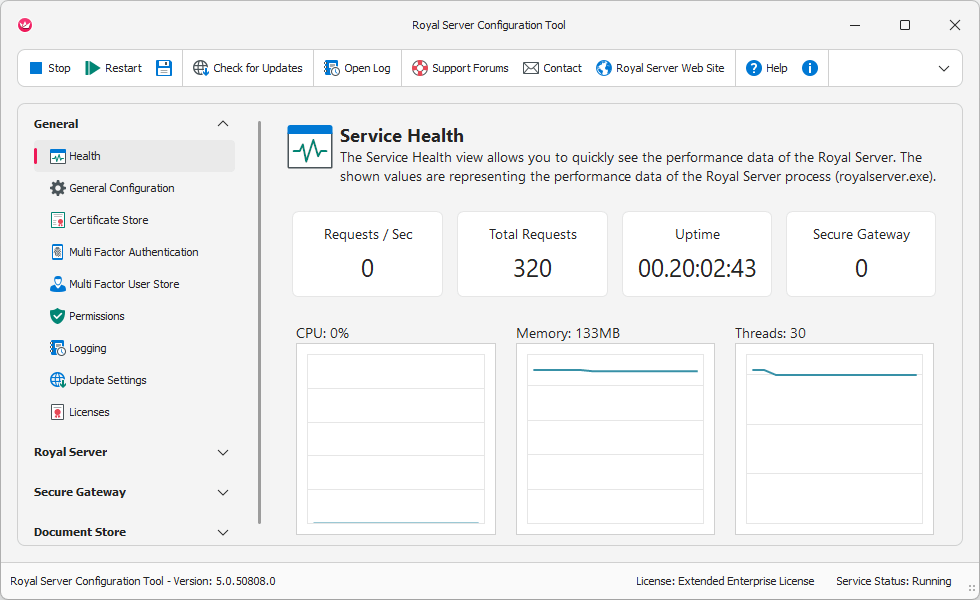Open the About info icon
This screenshot has height=600, width=980.
(809, 68)
